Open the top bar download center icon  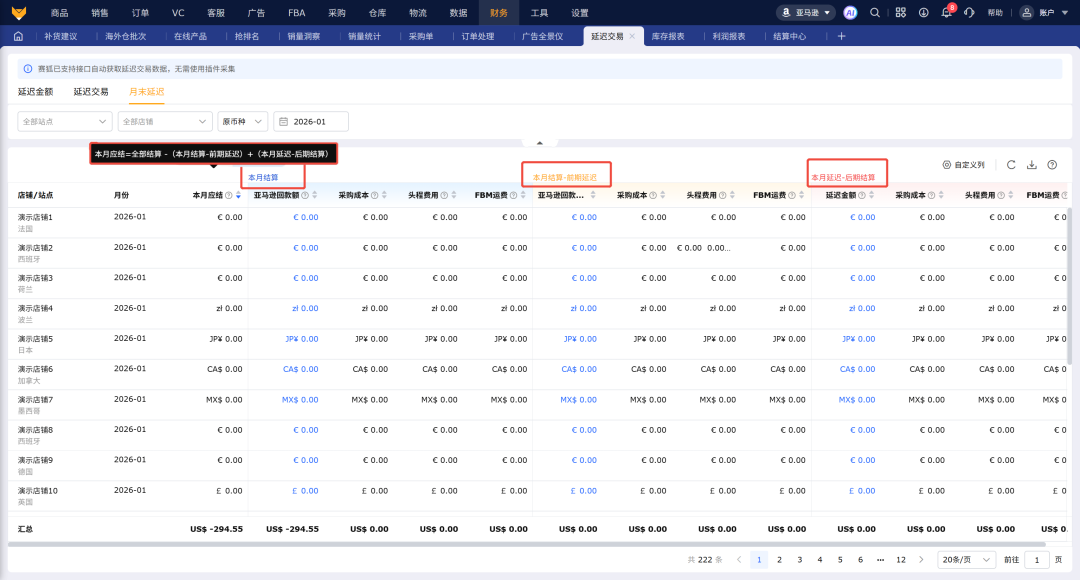[924, 12]
